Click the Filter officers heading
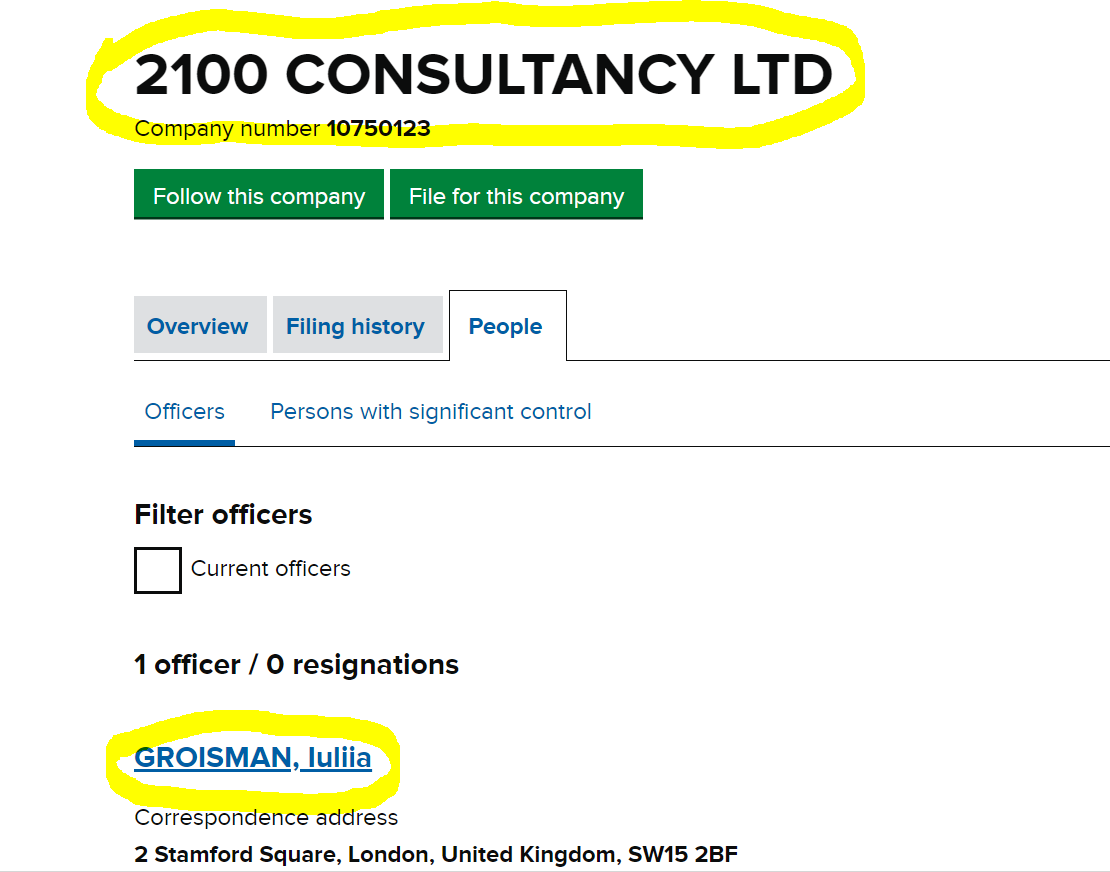Image resolution: width=1110 pixels, height=872 pixels. [223, 515]
